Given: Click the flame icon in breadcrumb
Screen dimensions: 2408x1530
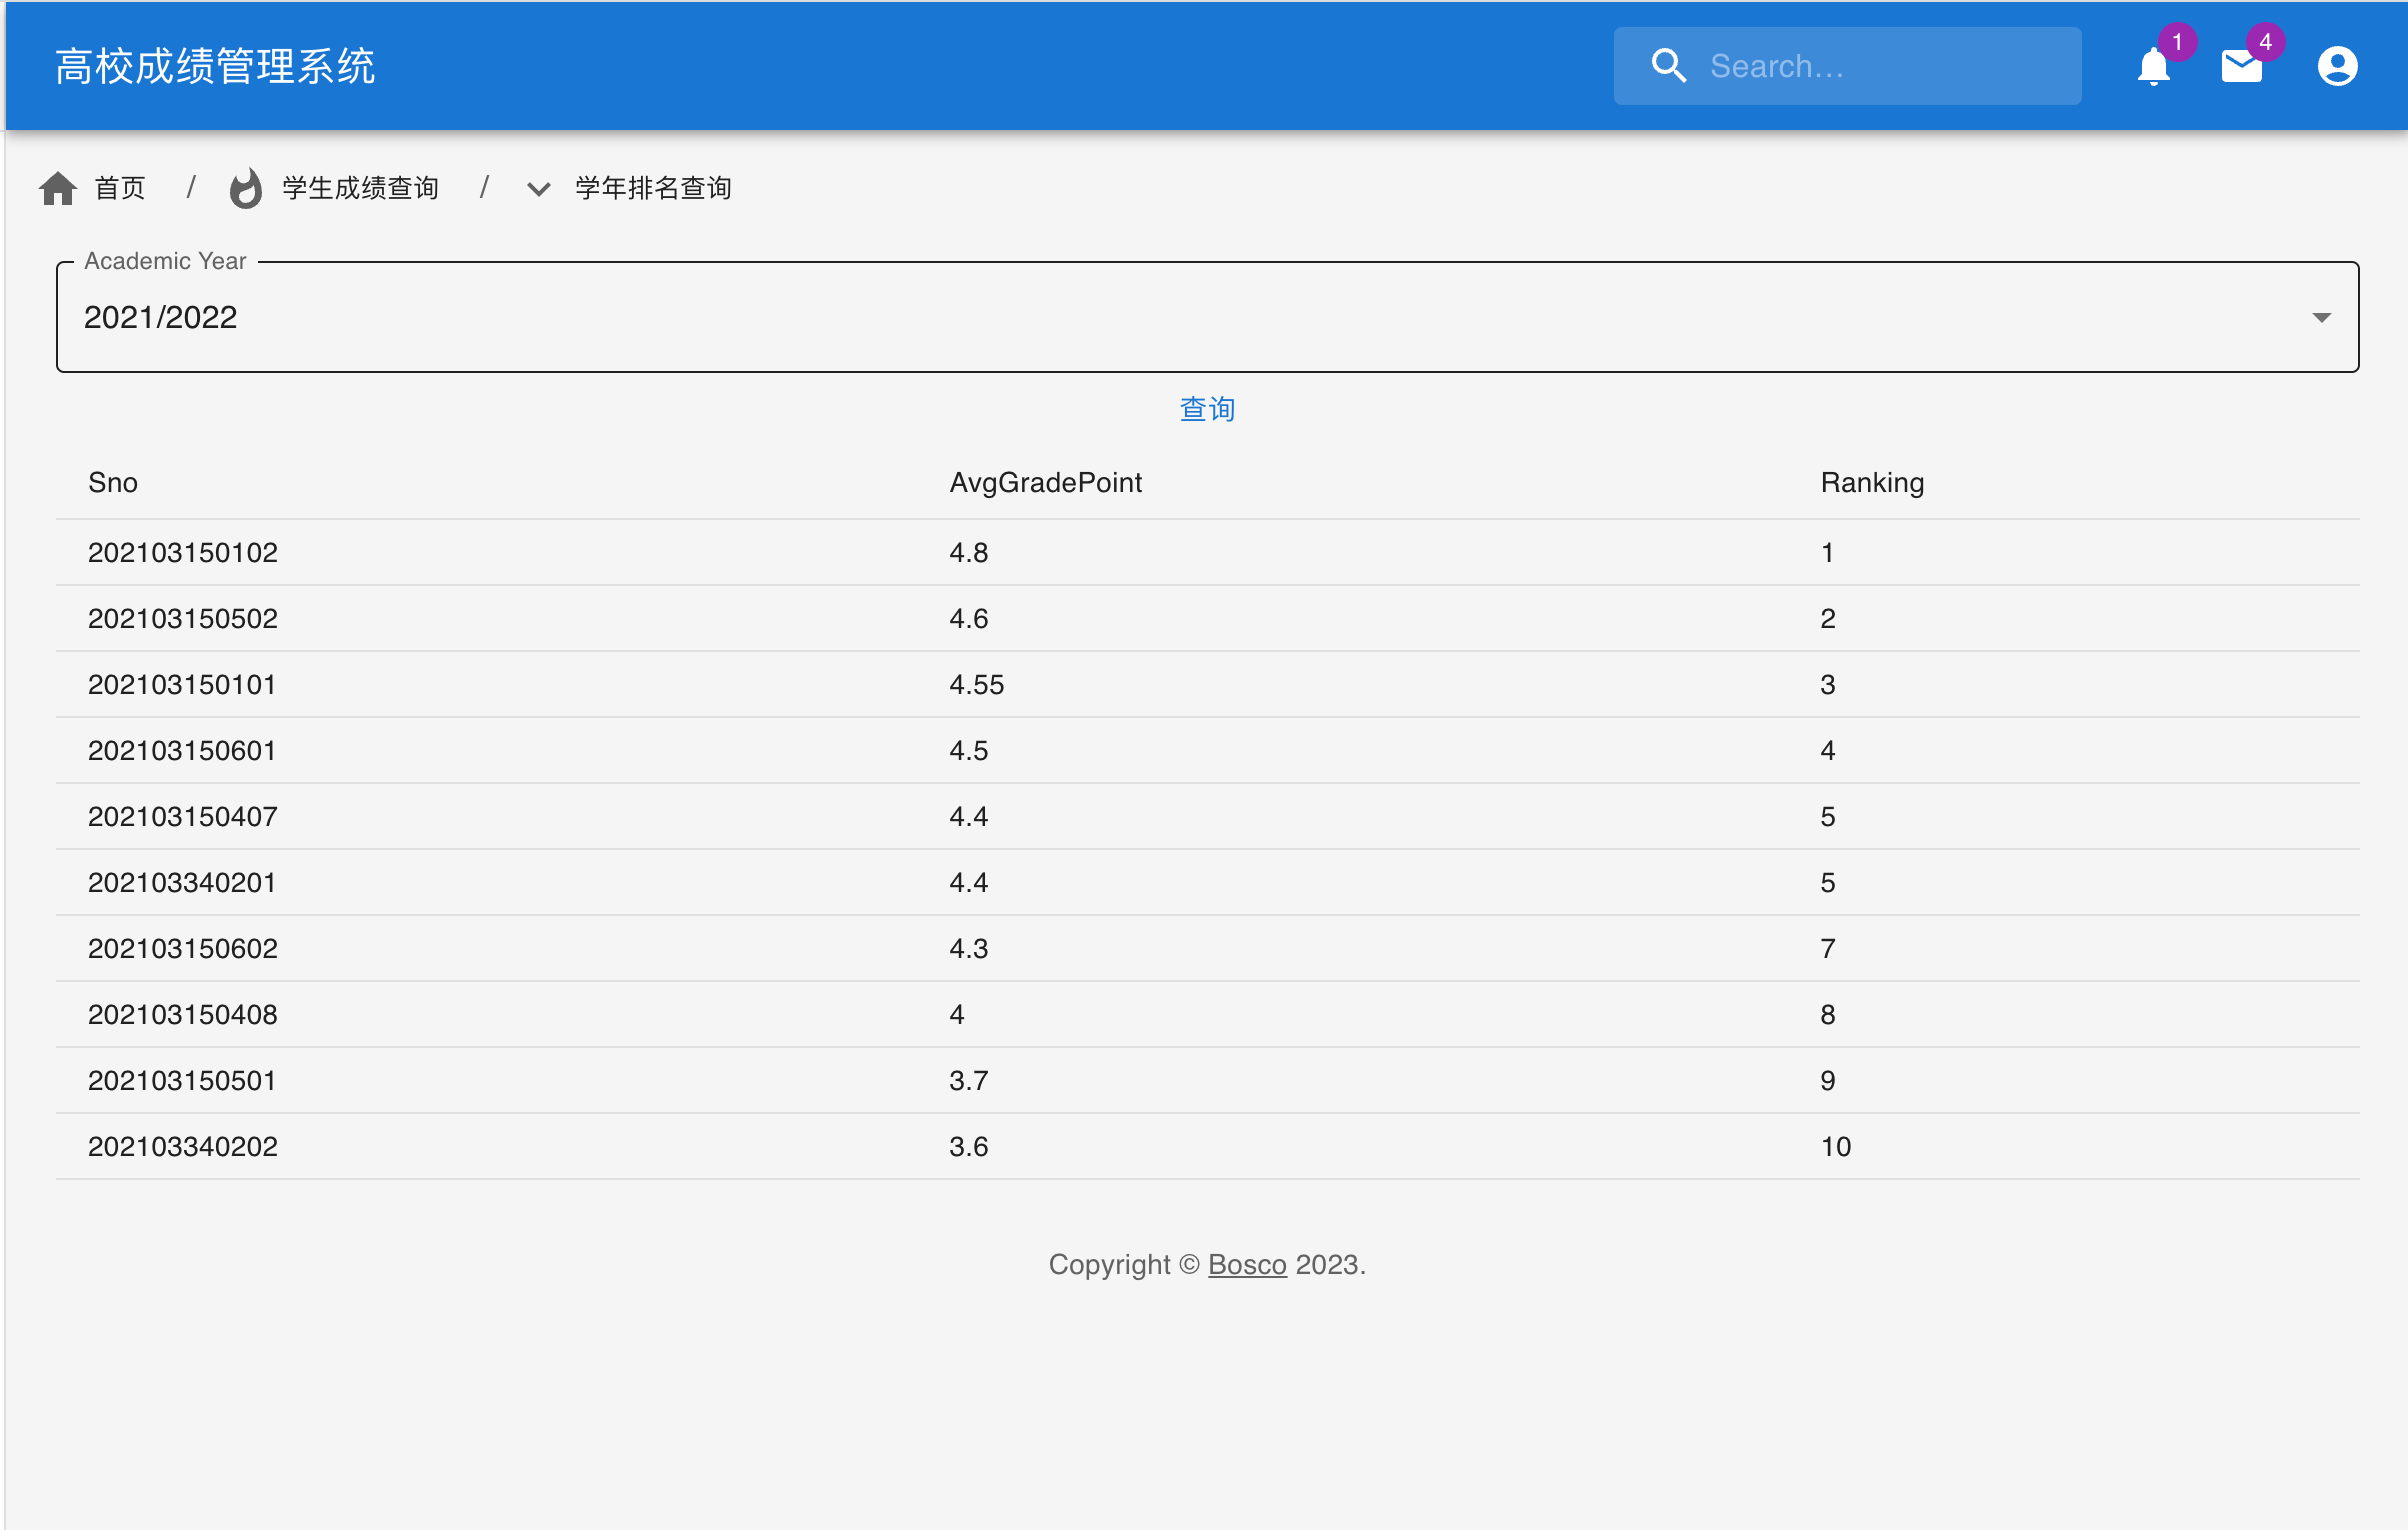Looking at the screenshot, I should point(246,188).
